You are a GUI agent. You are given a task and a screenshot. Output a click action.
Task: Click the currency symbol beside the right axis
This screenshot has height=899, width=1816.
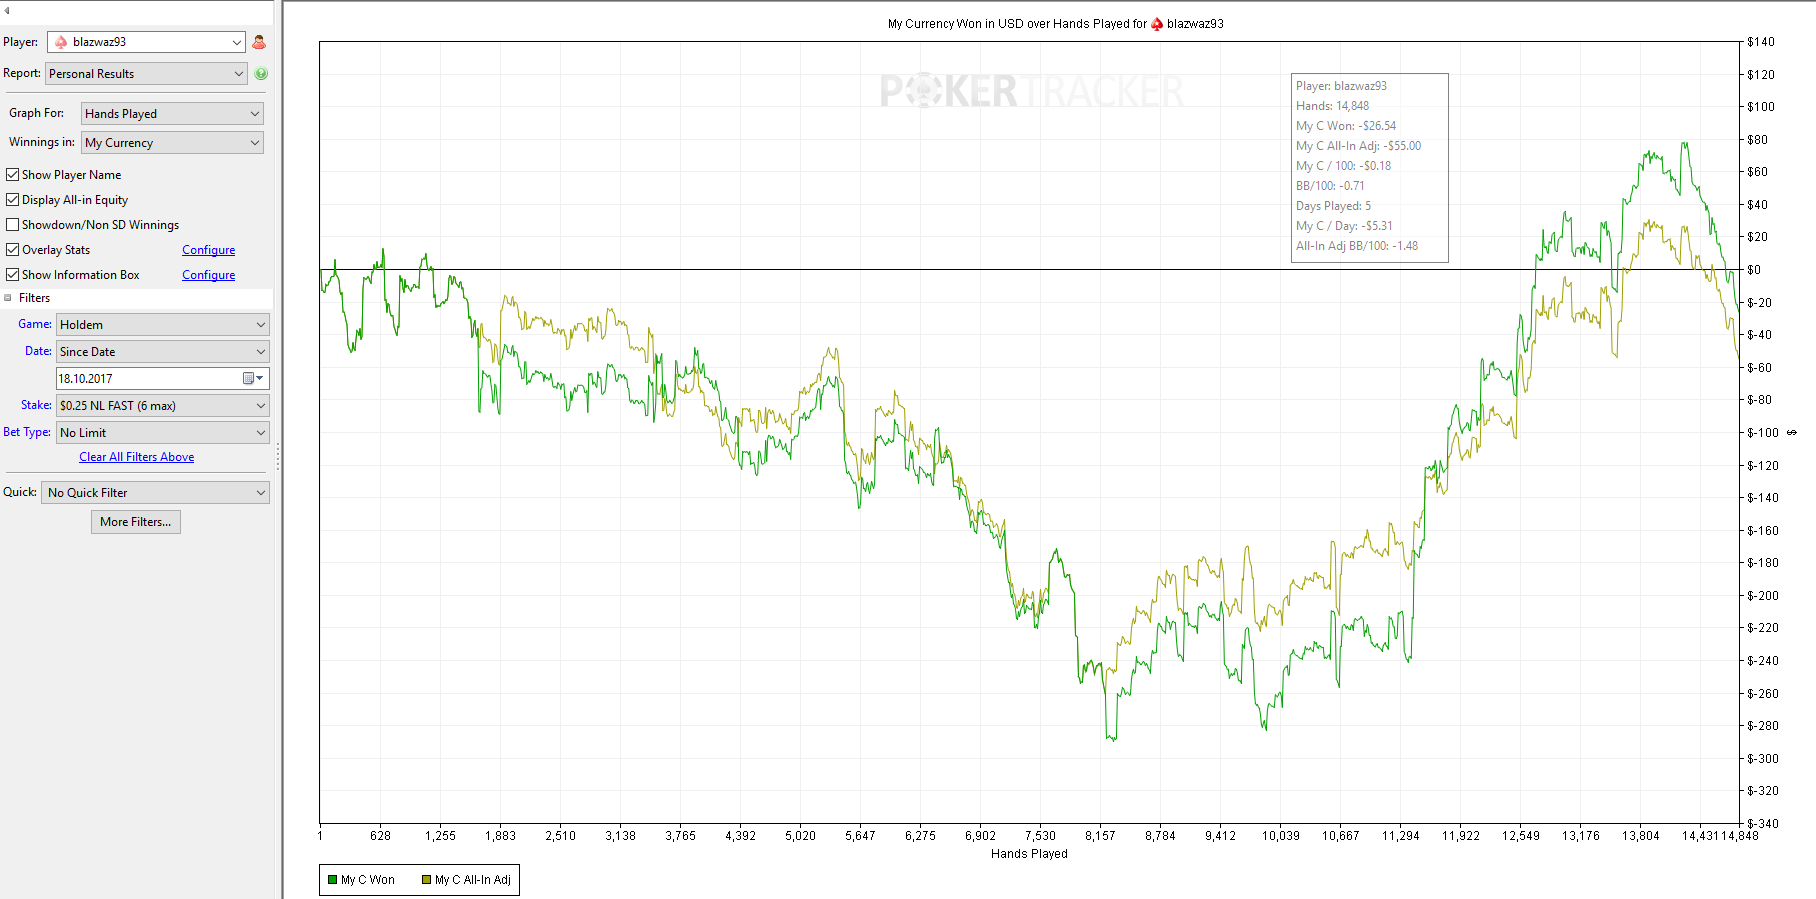(1792, 432)
